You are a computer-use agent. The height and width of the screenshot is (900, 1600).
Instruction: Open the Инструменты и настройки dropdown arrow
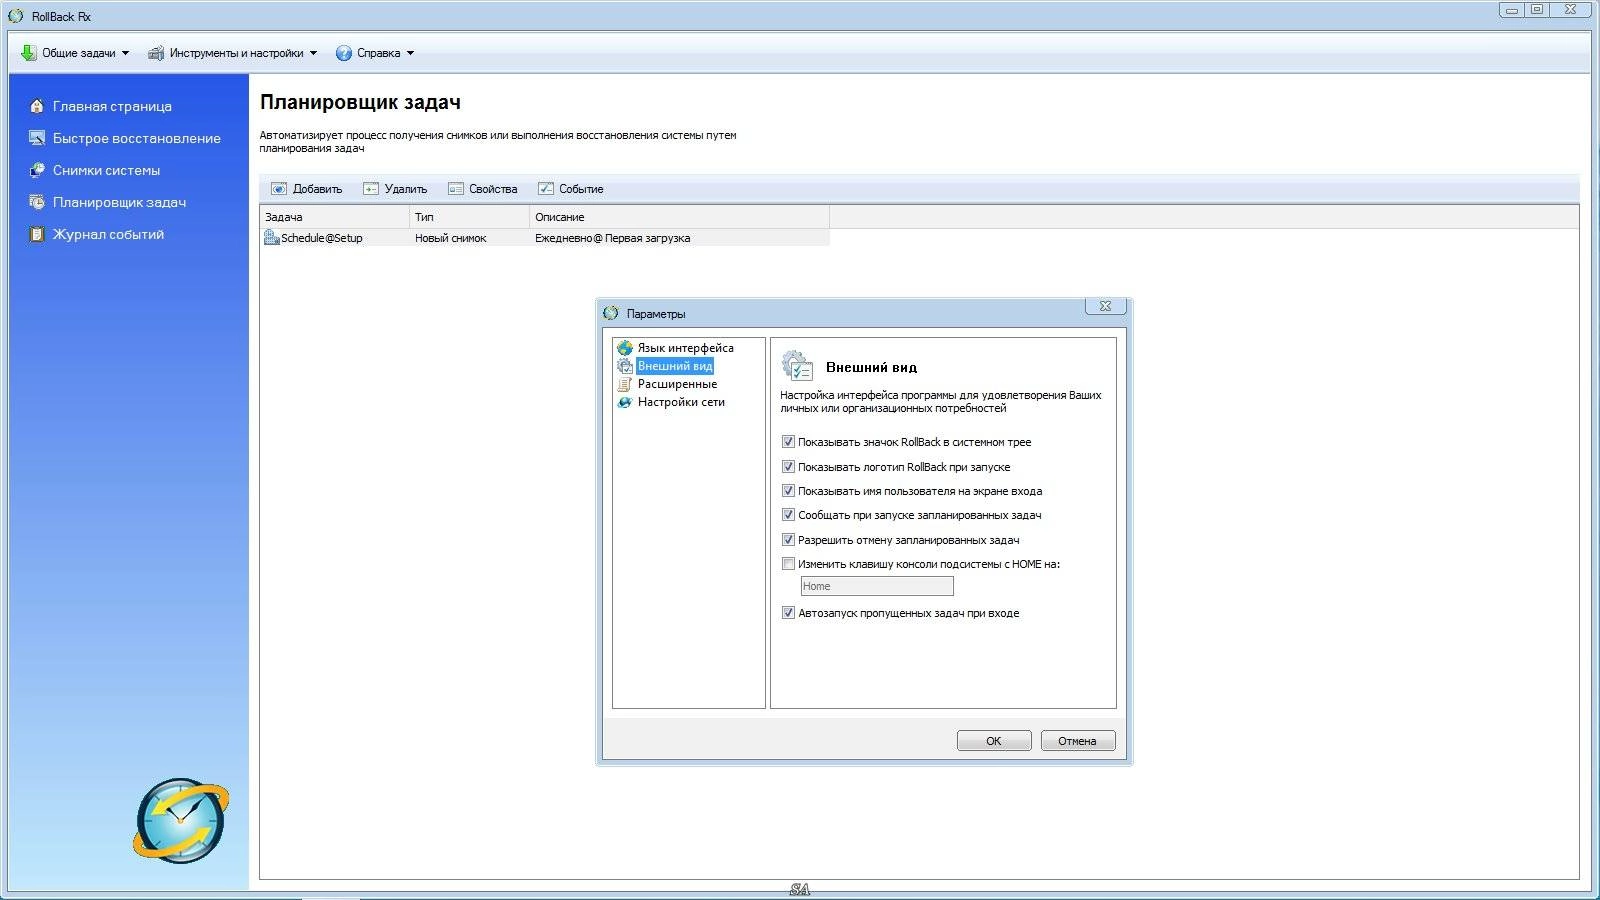(x=313, y=53)
